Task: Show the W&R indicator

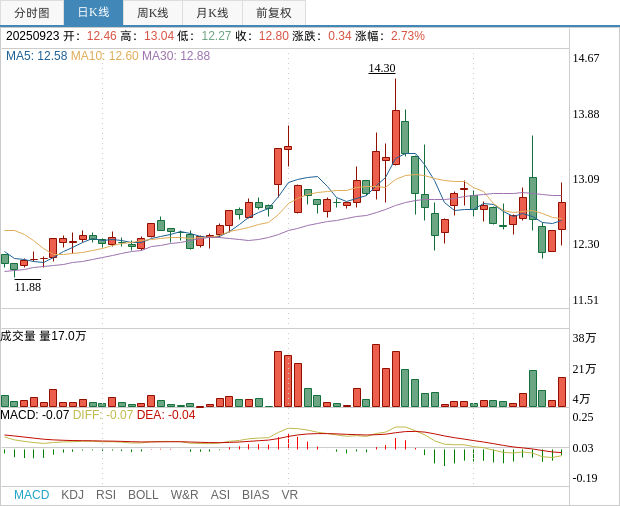Action: point(184,495)
